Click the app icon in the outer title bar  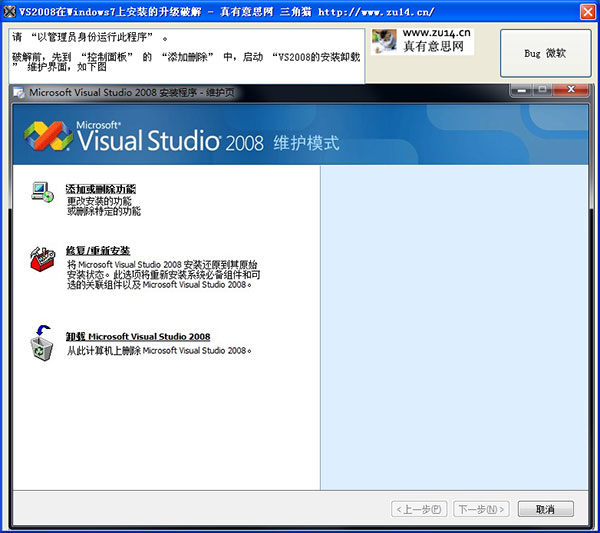[x=10, y=11]
